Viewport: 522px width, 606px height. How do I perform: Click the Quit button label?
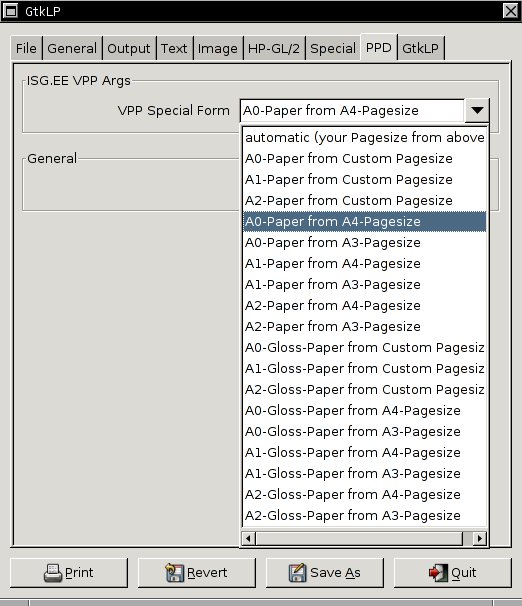point(463,573)
